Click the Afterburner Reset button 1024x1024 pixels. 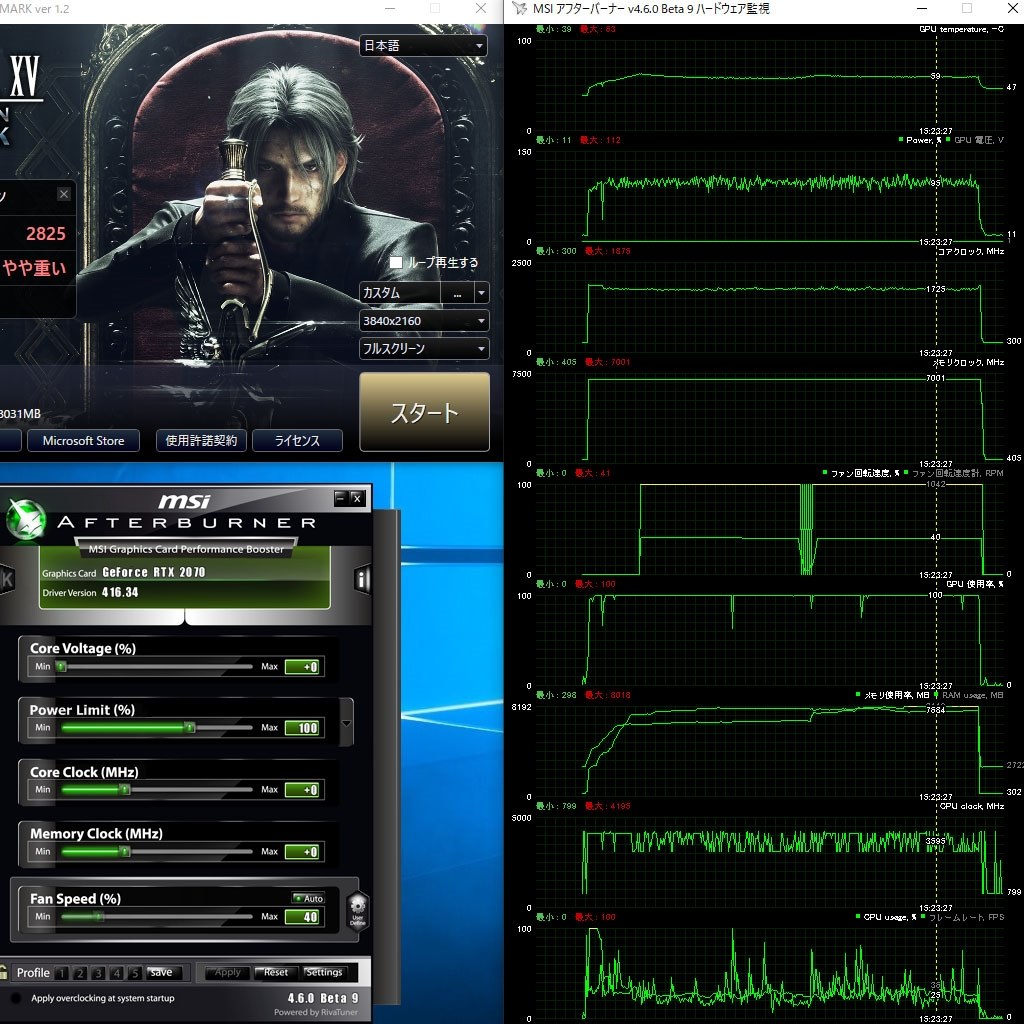pos(276,972)
